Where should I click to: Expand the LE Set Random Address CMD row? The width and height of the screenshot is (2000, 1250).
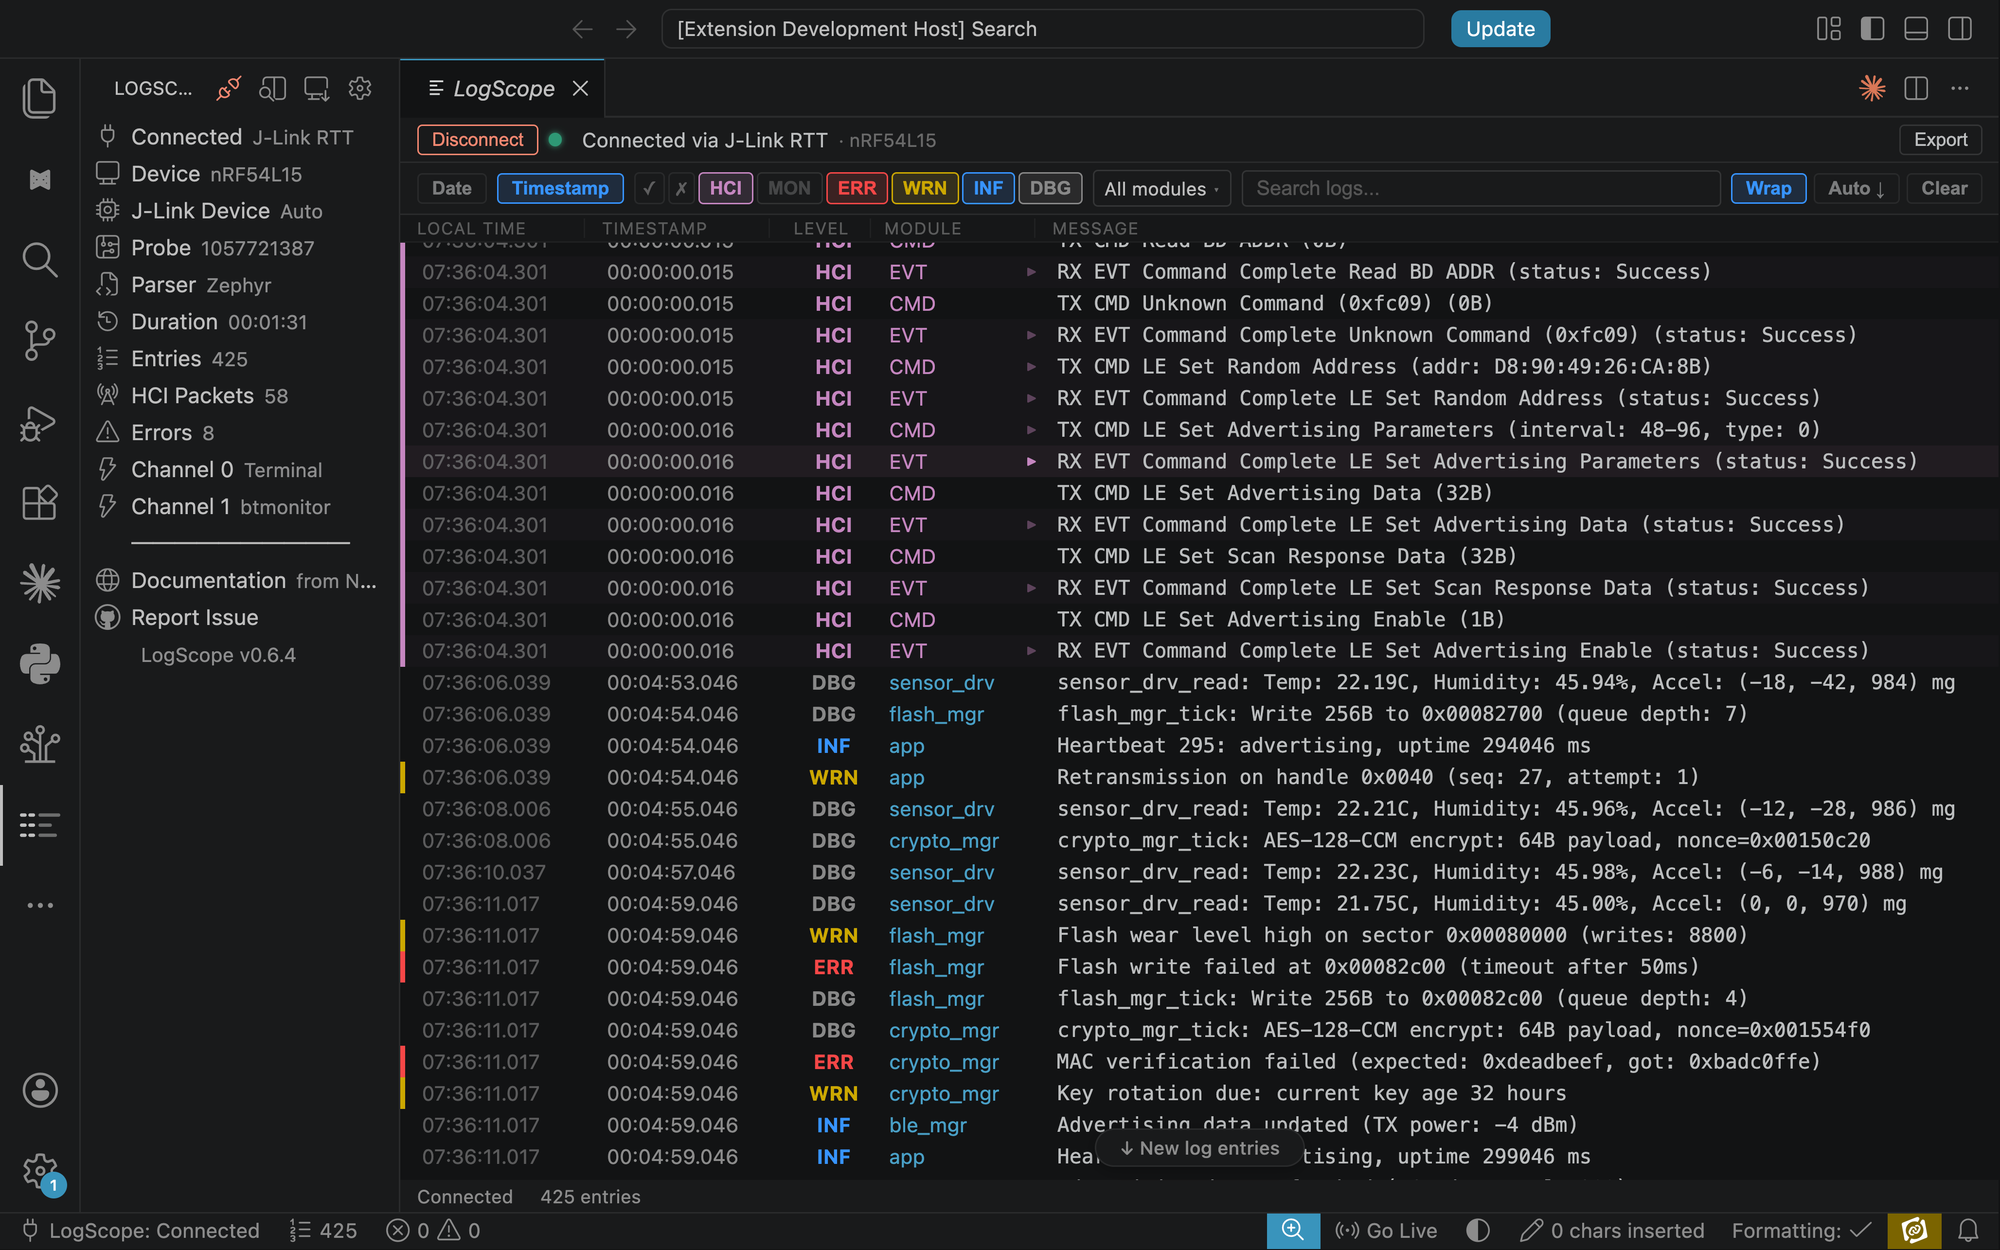point(1031,367)
